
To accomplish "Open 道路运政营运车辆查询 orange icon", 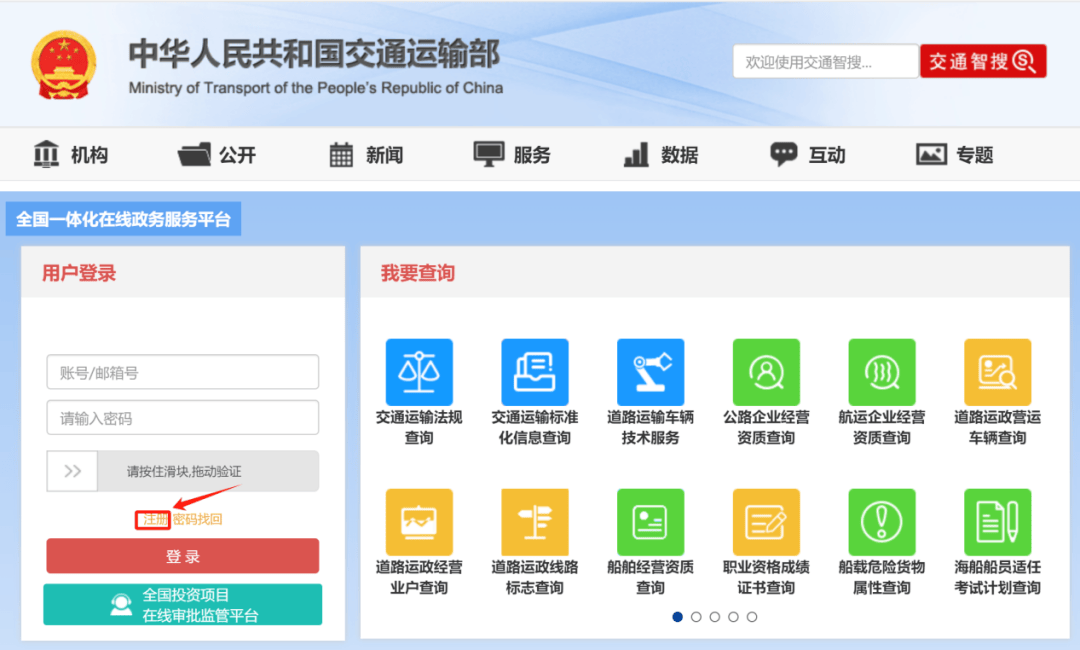I will [997, 372].
